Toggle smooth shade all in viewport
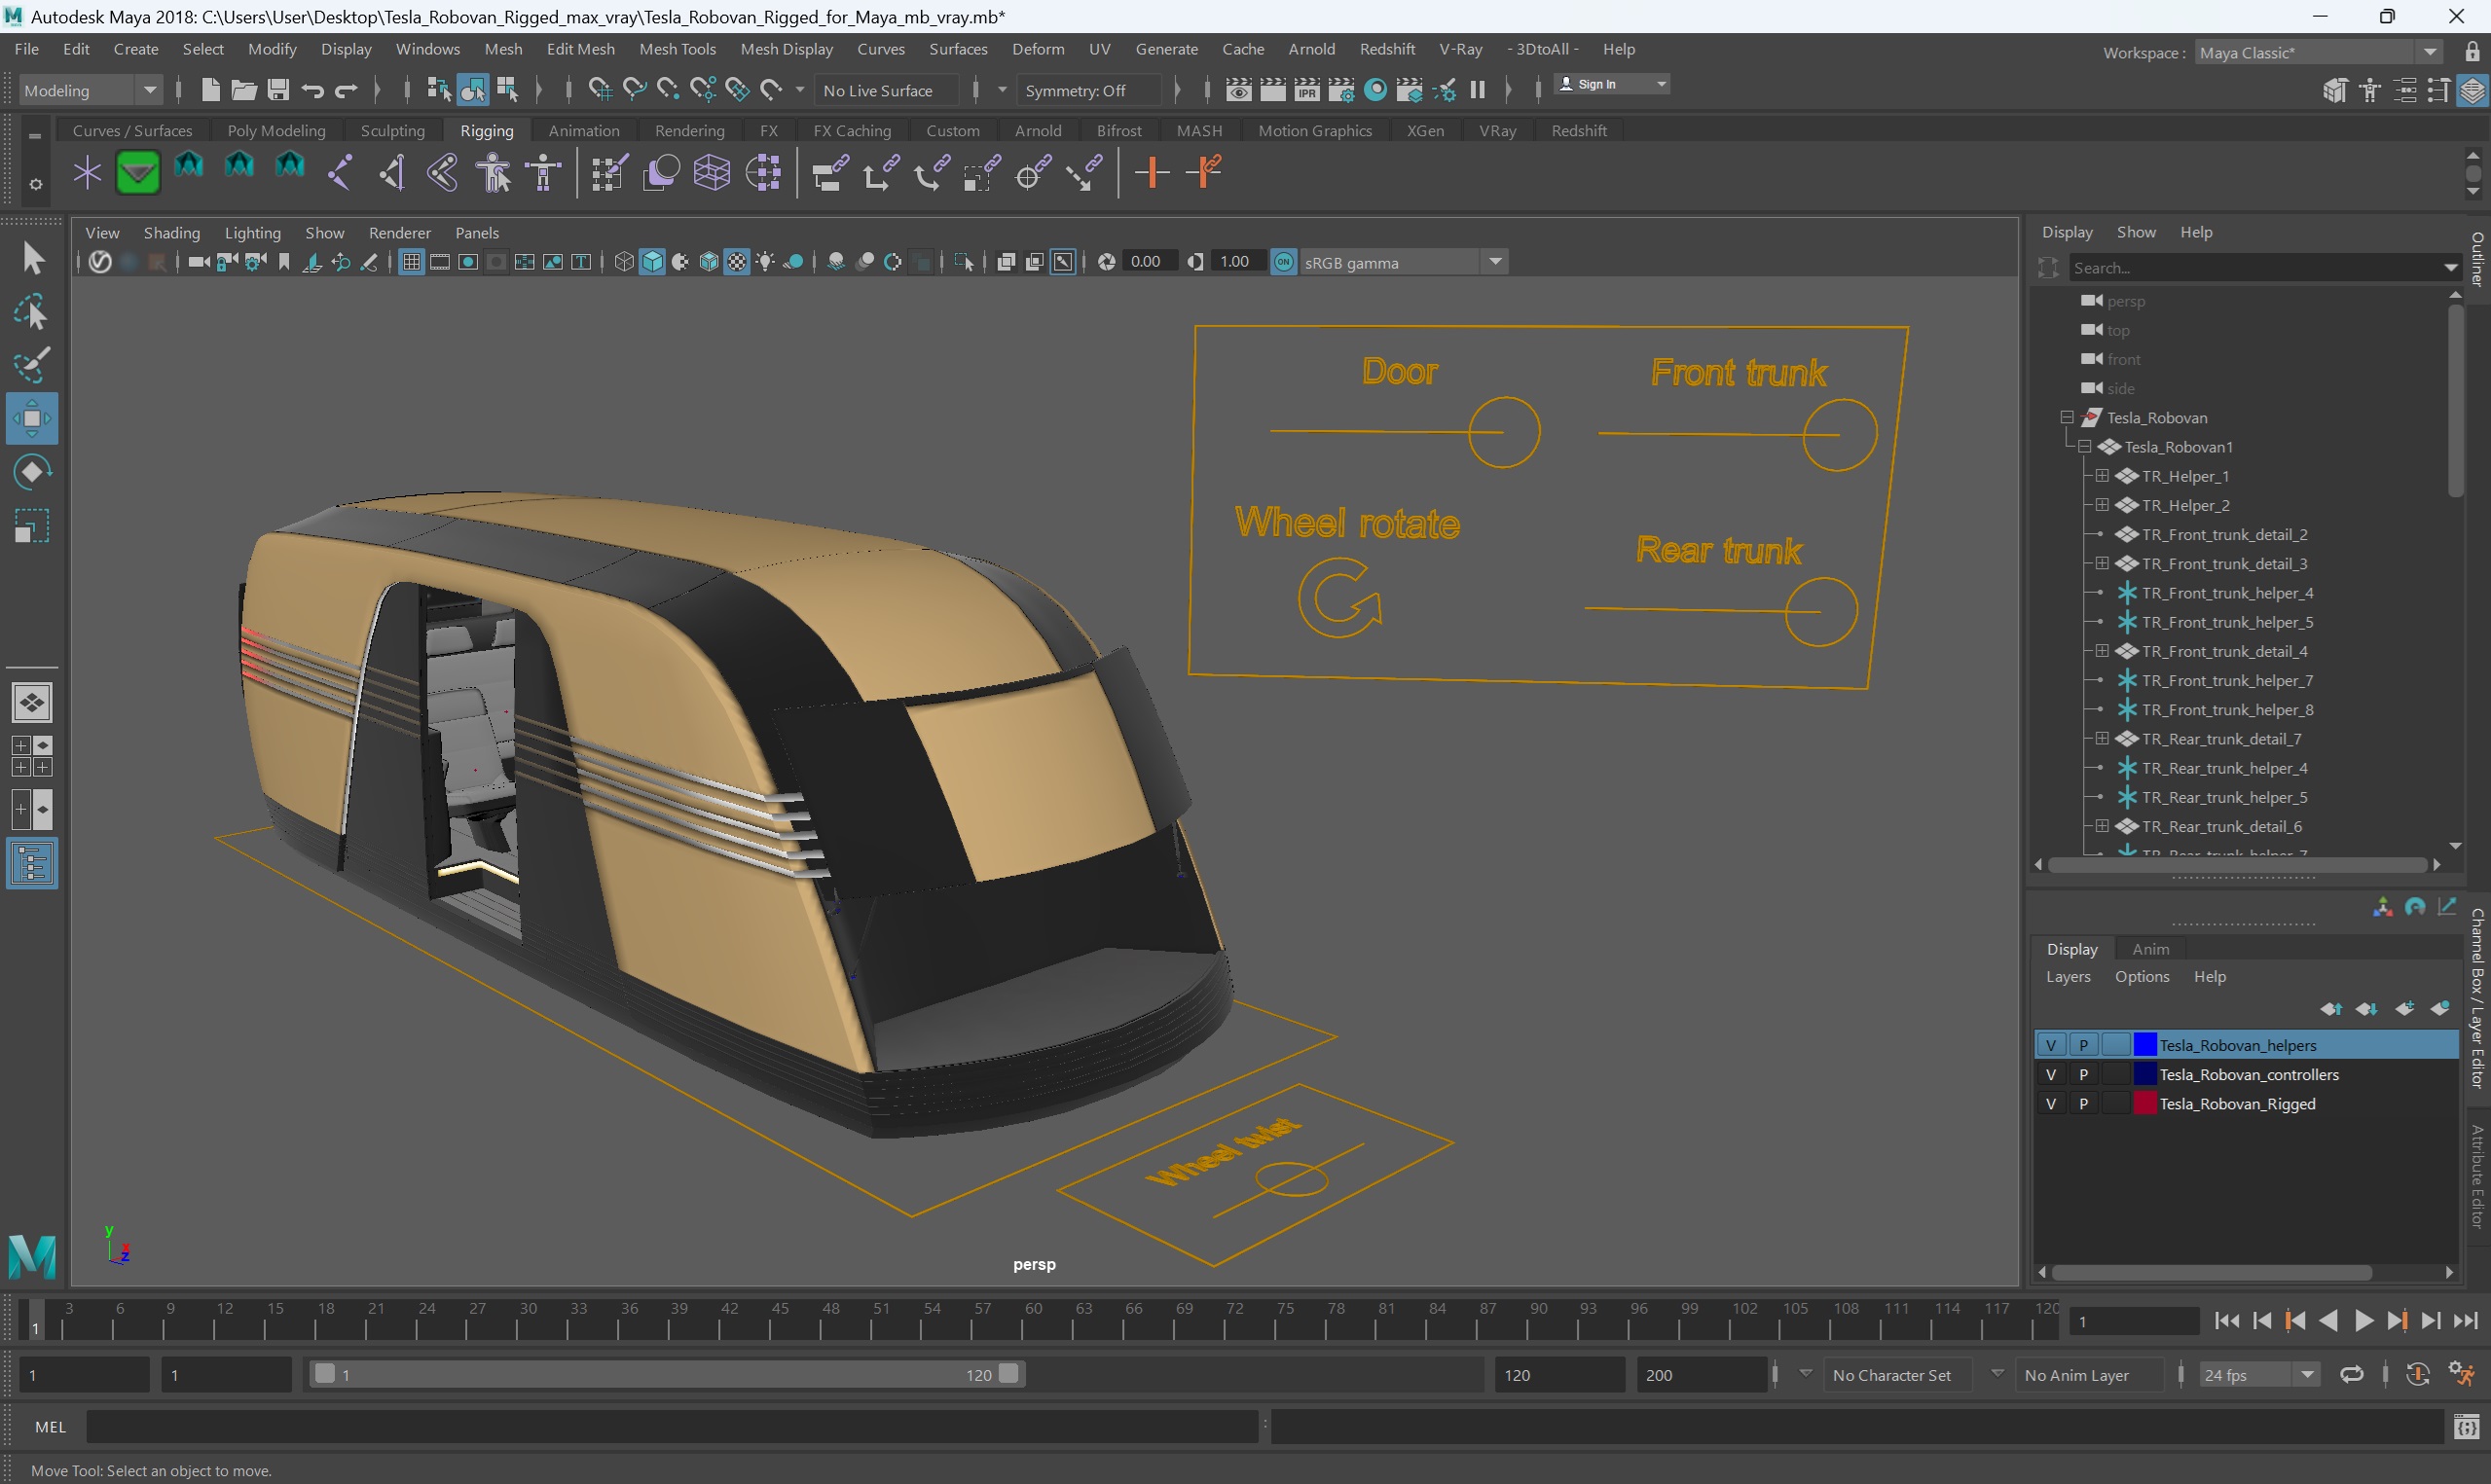This screenshot has height=1484, width=2491. (x=652, y=262)
